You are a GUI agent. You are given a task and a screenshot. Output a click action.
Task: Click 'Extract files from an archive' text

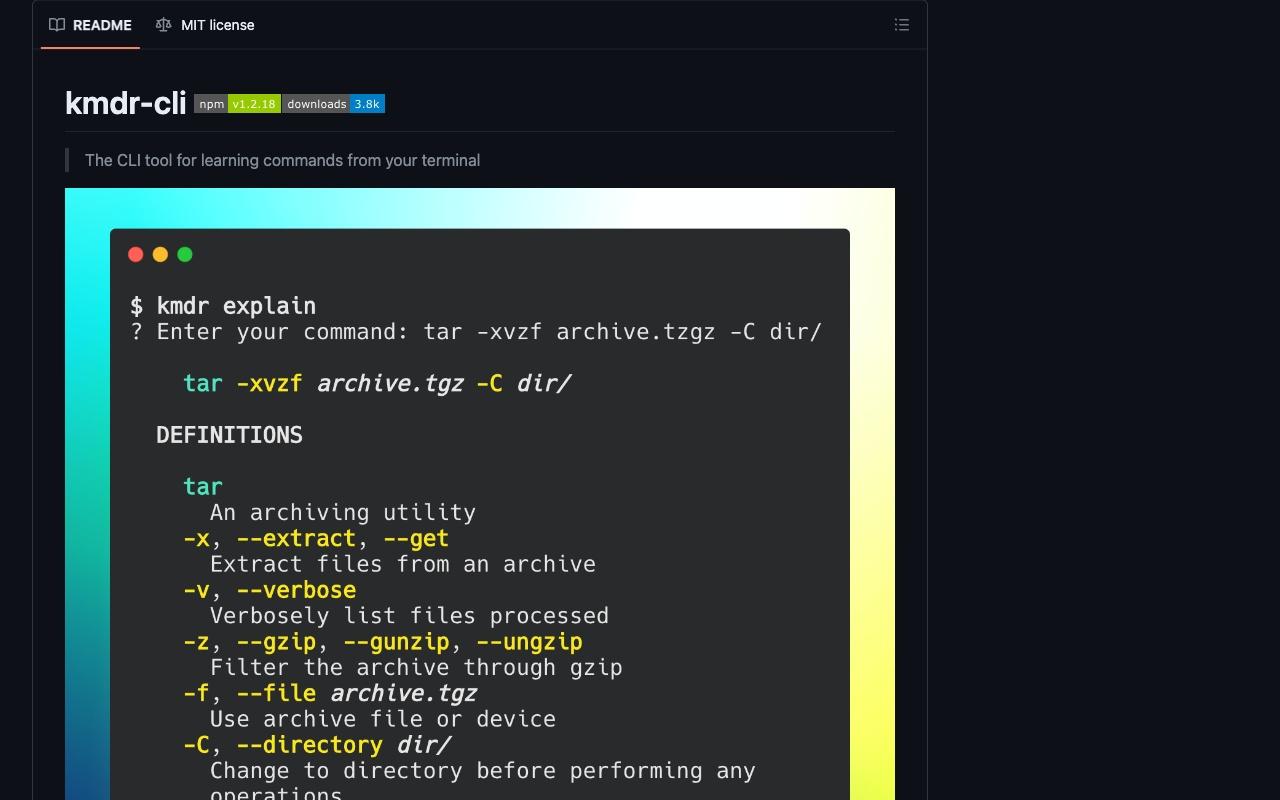click(403, 564)
